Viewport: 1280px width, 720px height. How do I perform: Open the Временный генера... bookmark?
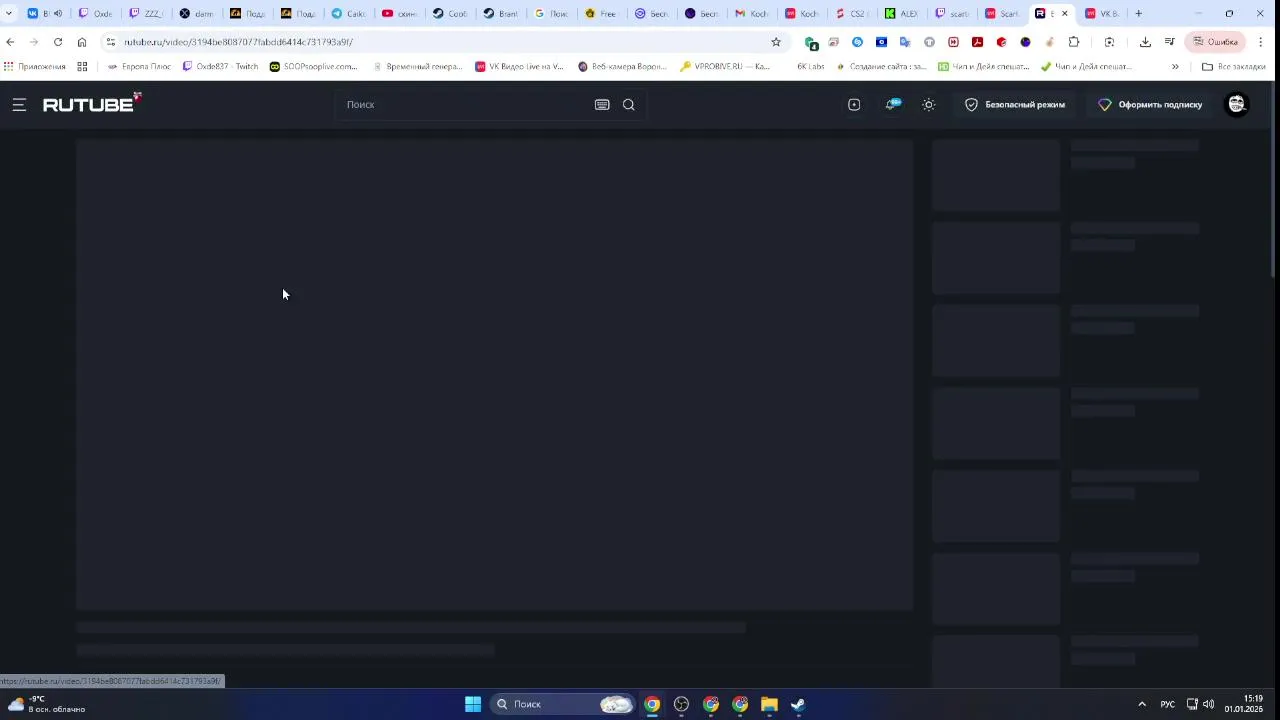point(416,66)
